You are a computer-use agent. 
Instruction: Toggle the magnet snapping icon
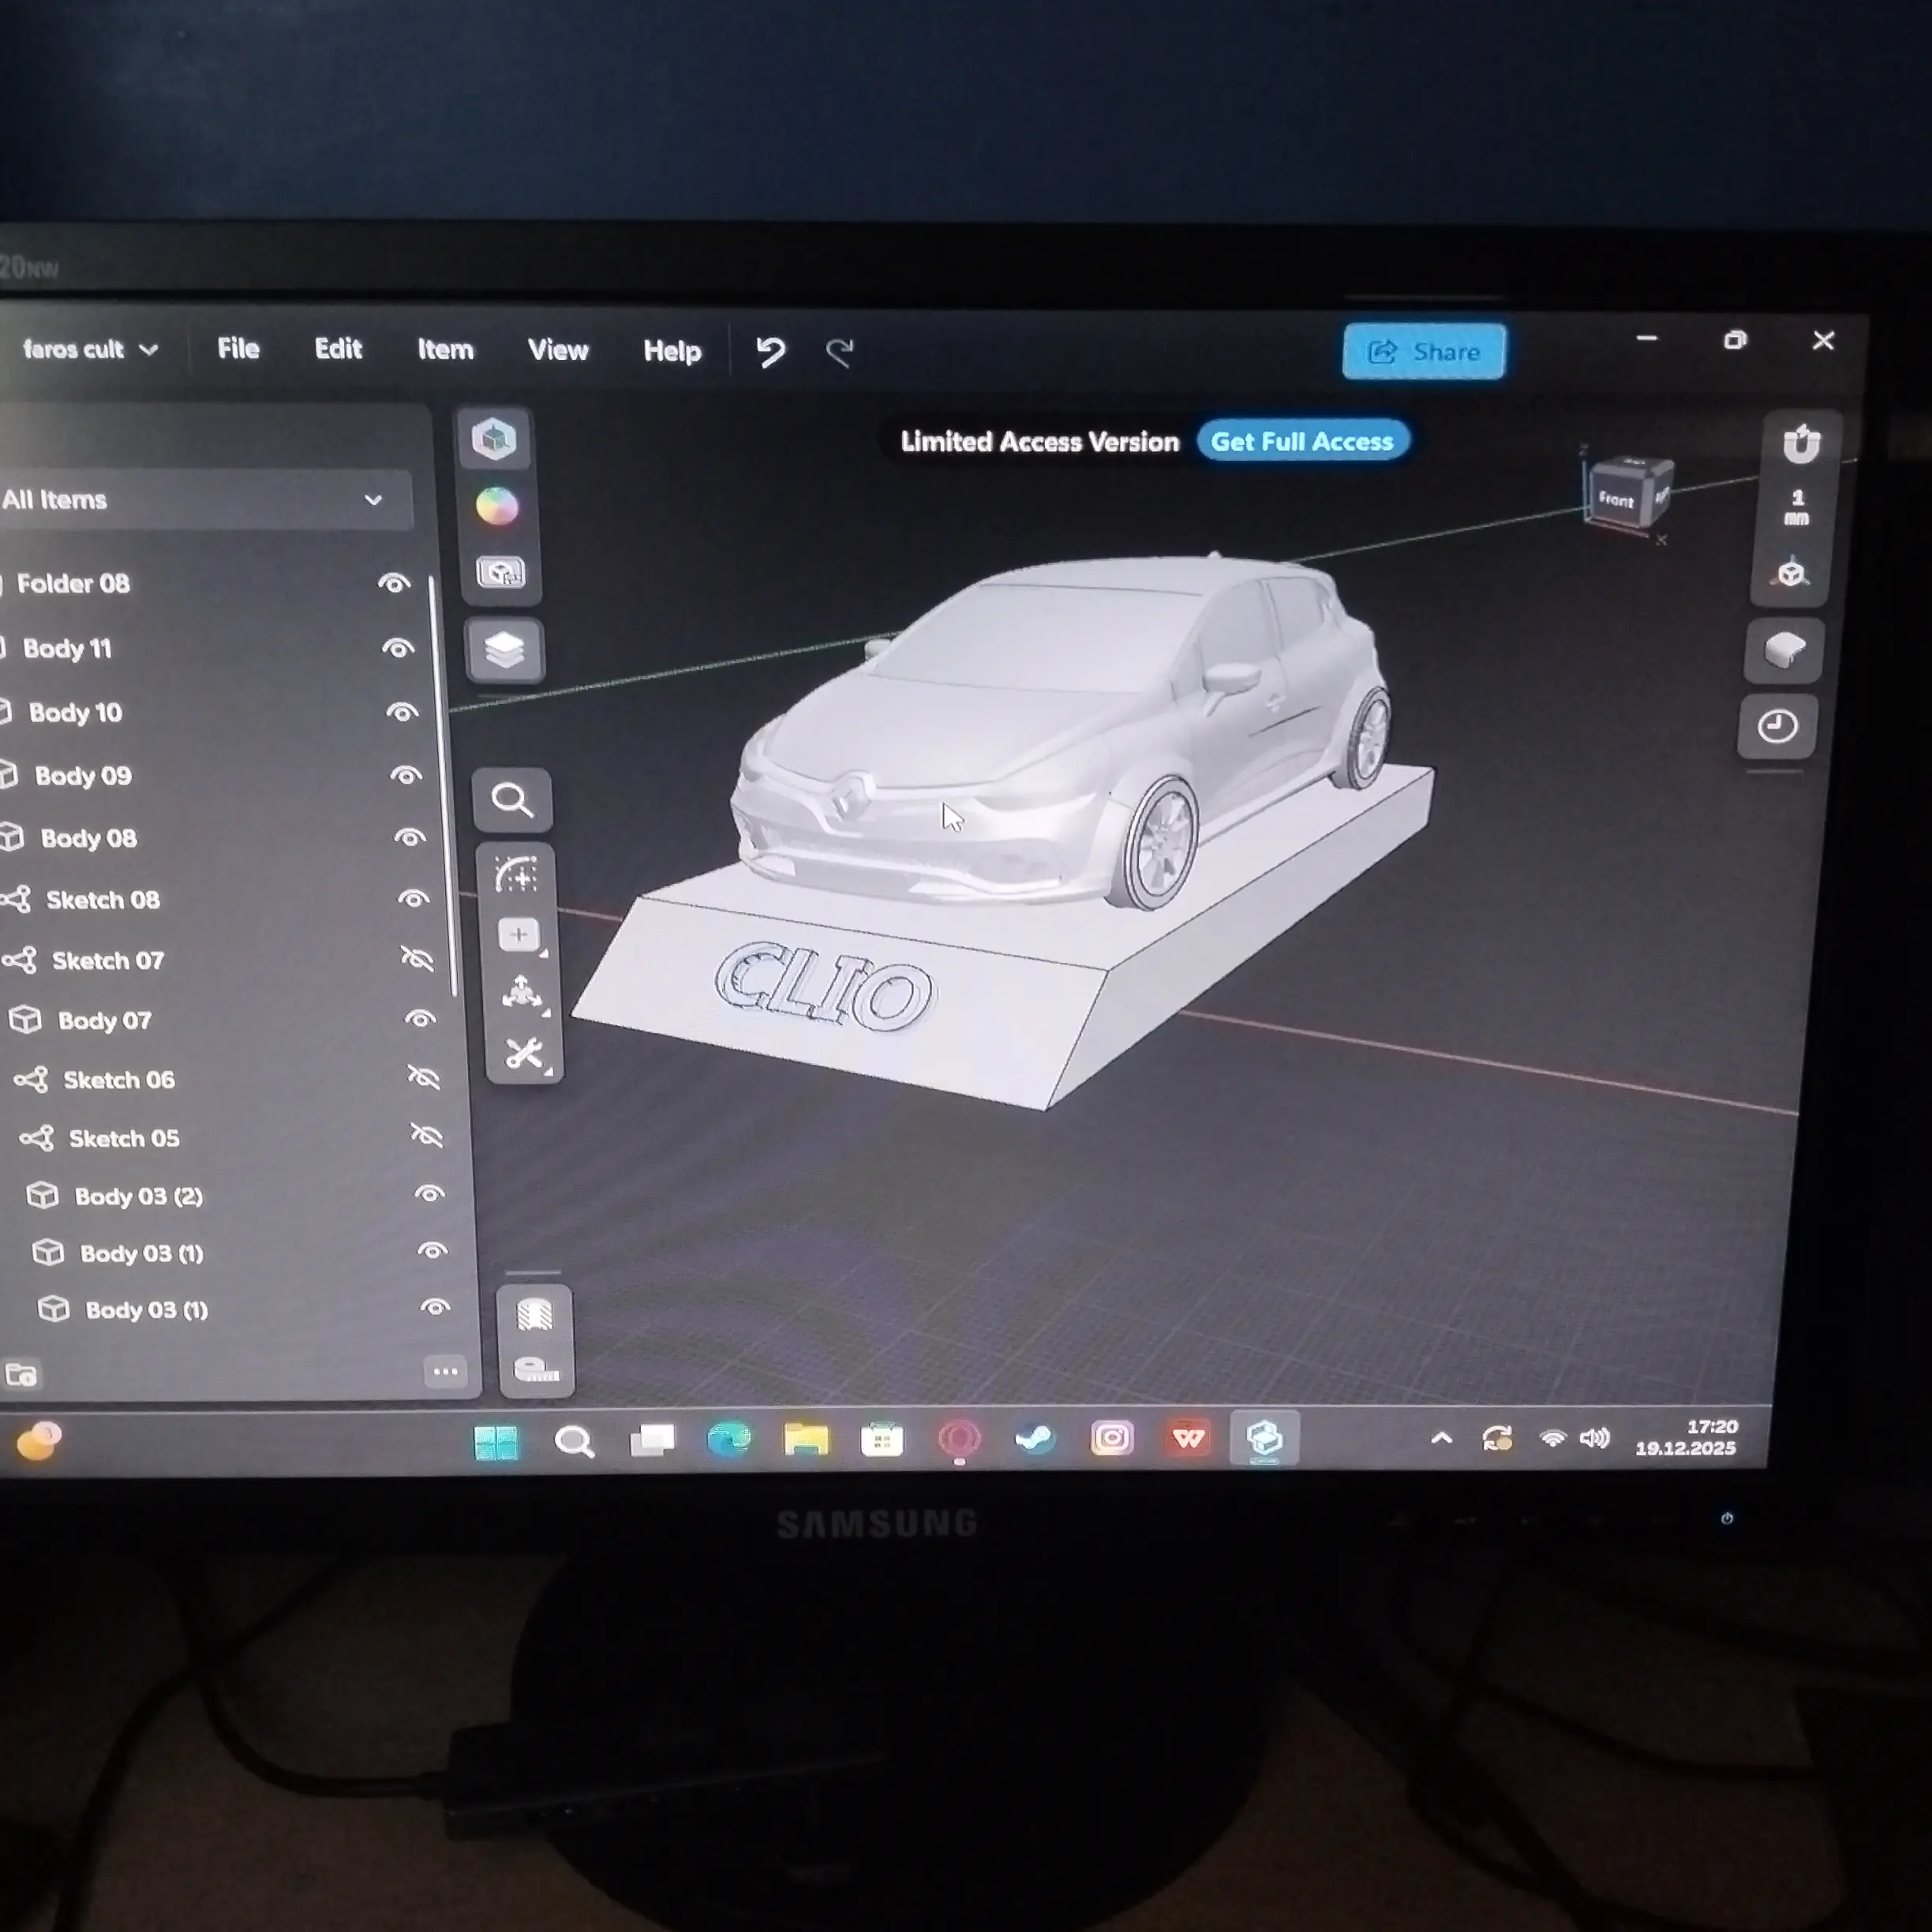tap(1800, 444)
